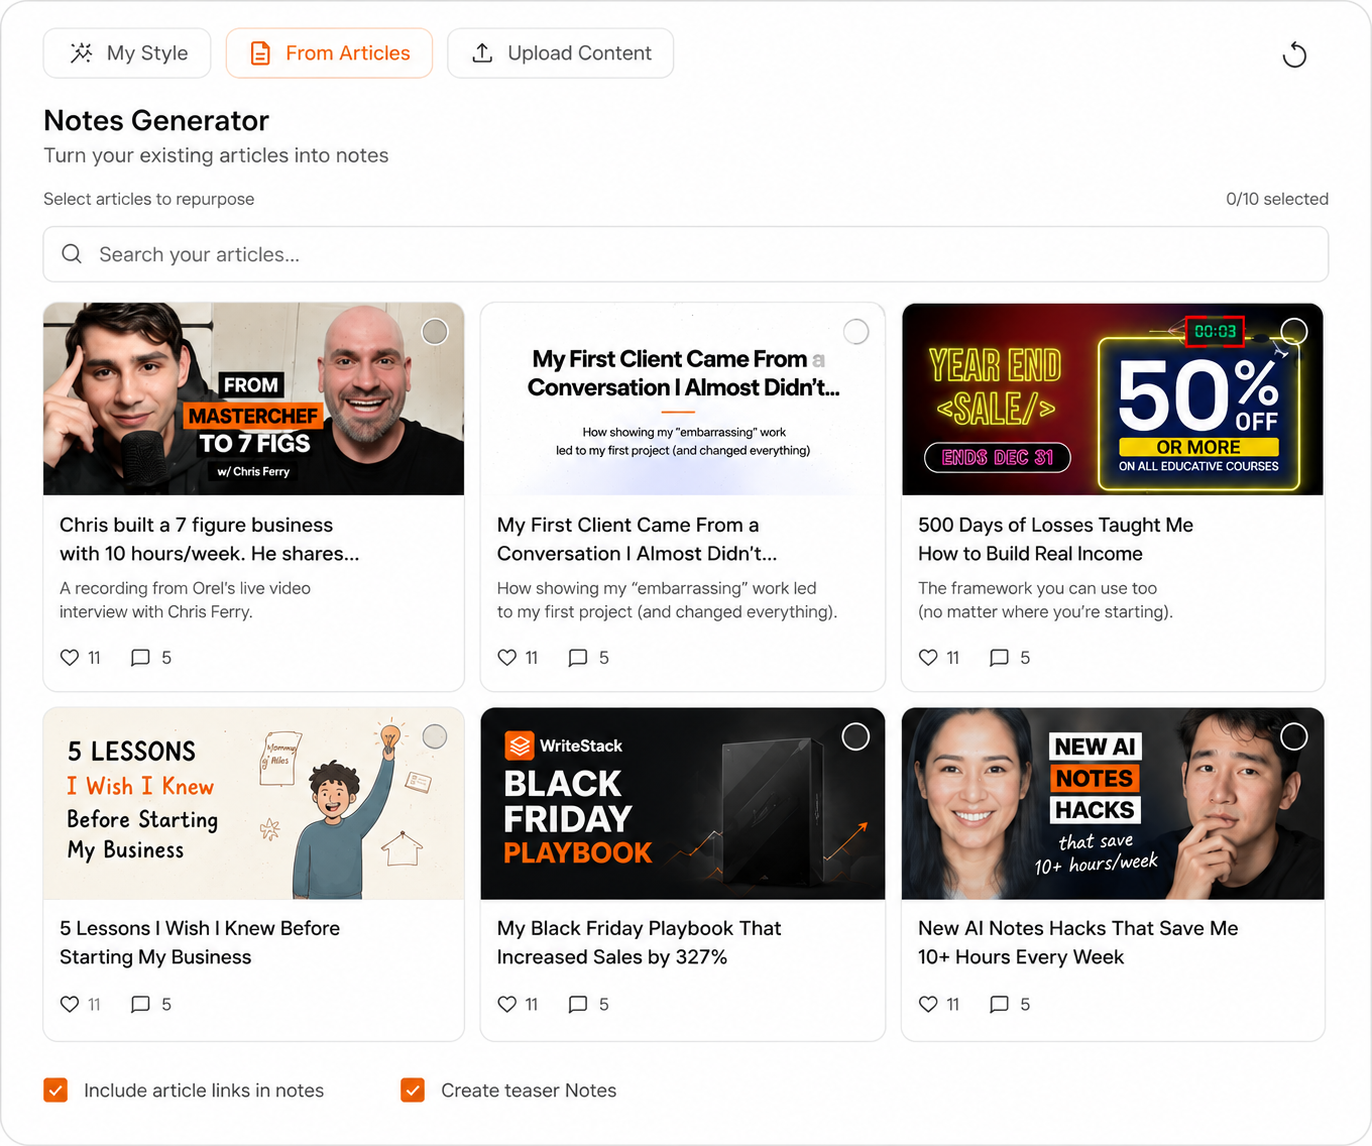
Task: Uncheck Include article links in notes
Action: pos(56,1090)
